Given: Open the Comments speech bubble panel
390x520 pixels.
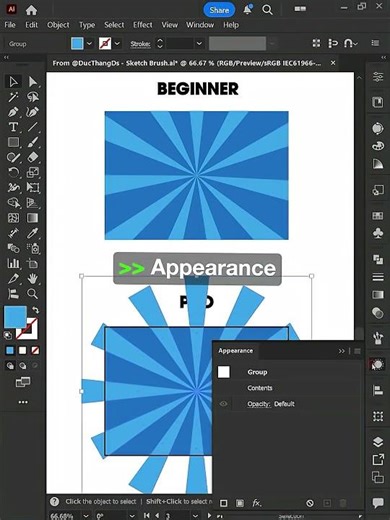Looking at the screenshot, I should 378,503.
